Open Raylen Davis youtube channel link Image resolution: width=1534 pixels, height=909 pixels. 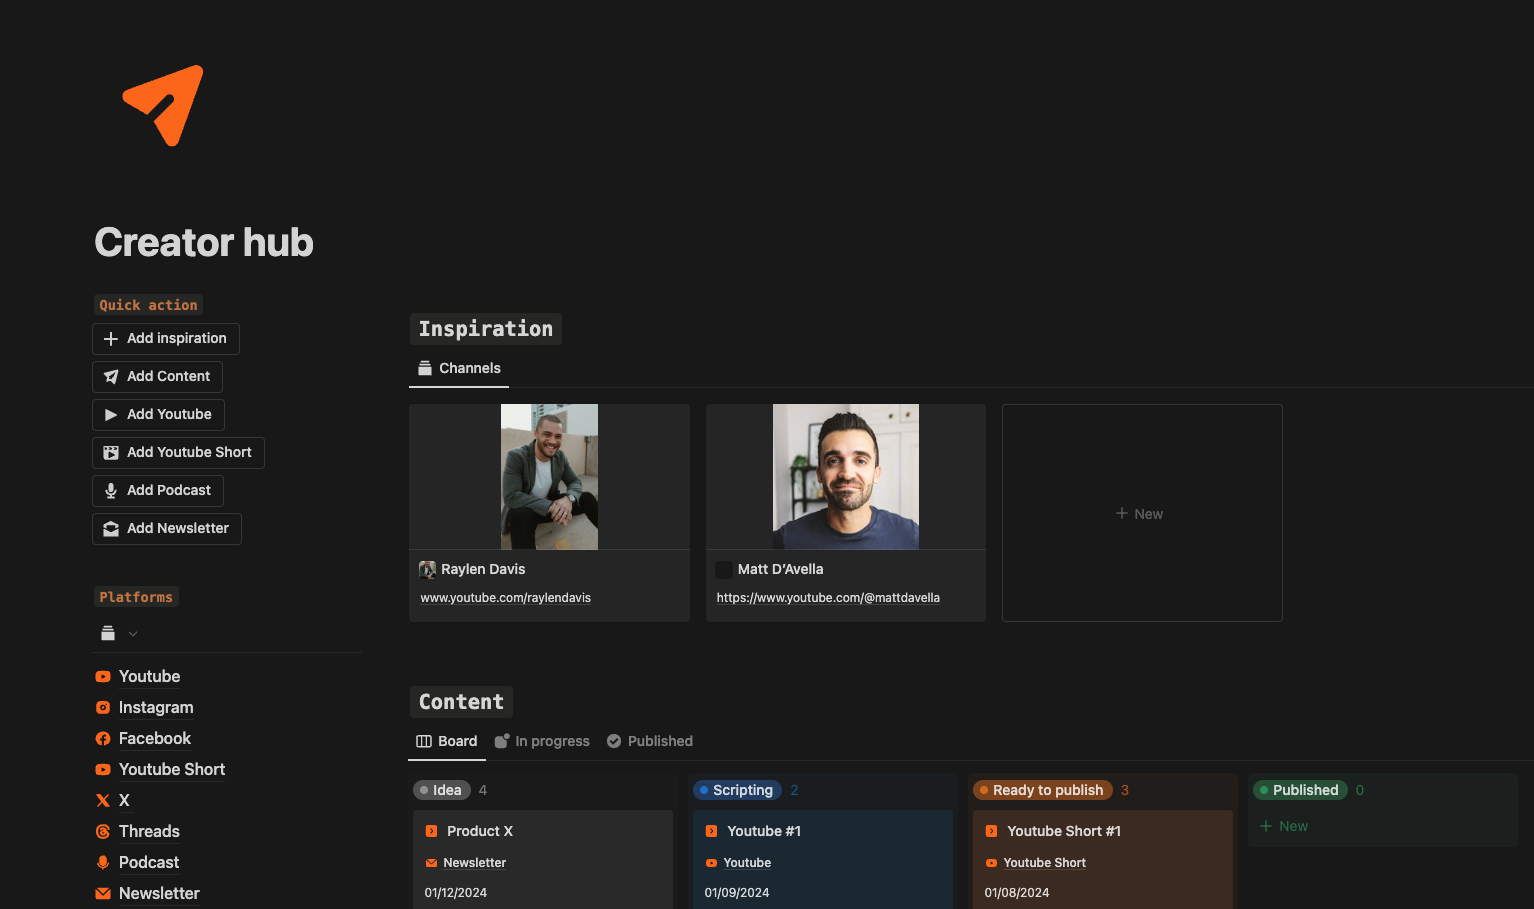505,598
